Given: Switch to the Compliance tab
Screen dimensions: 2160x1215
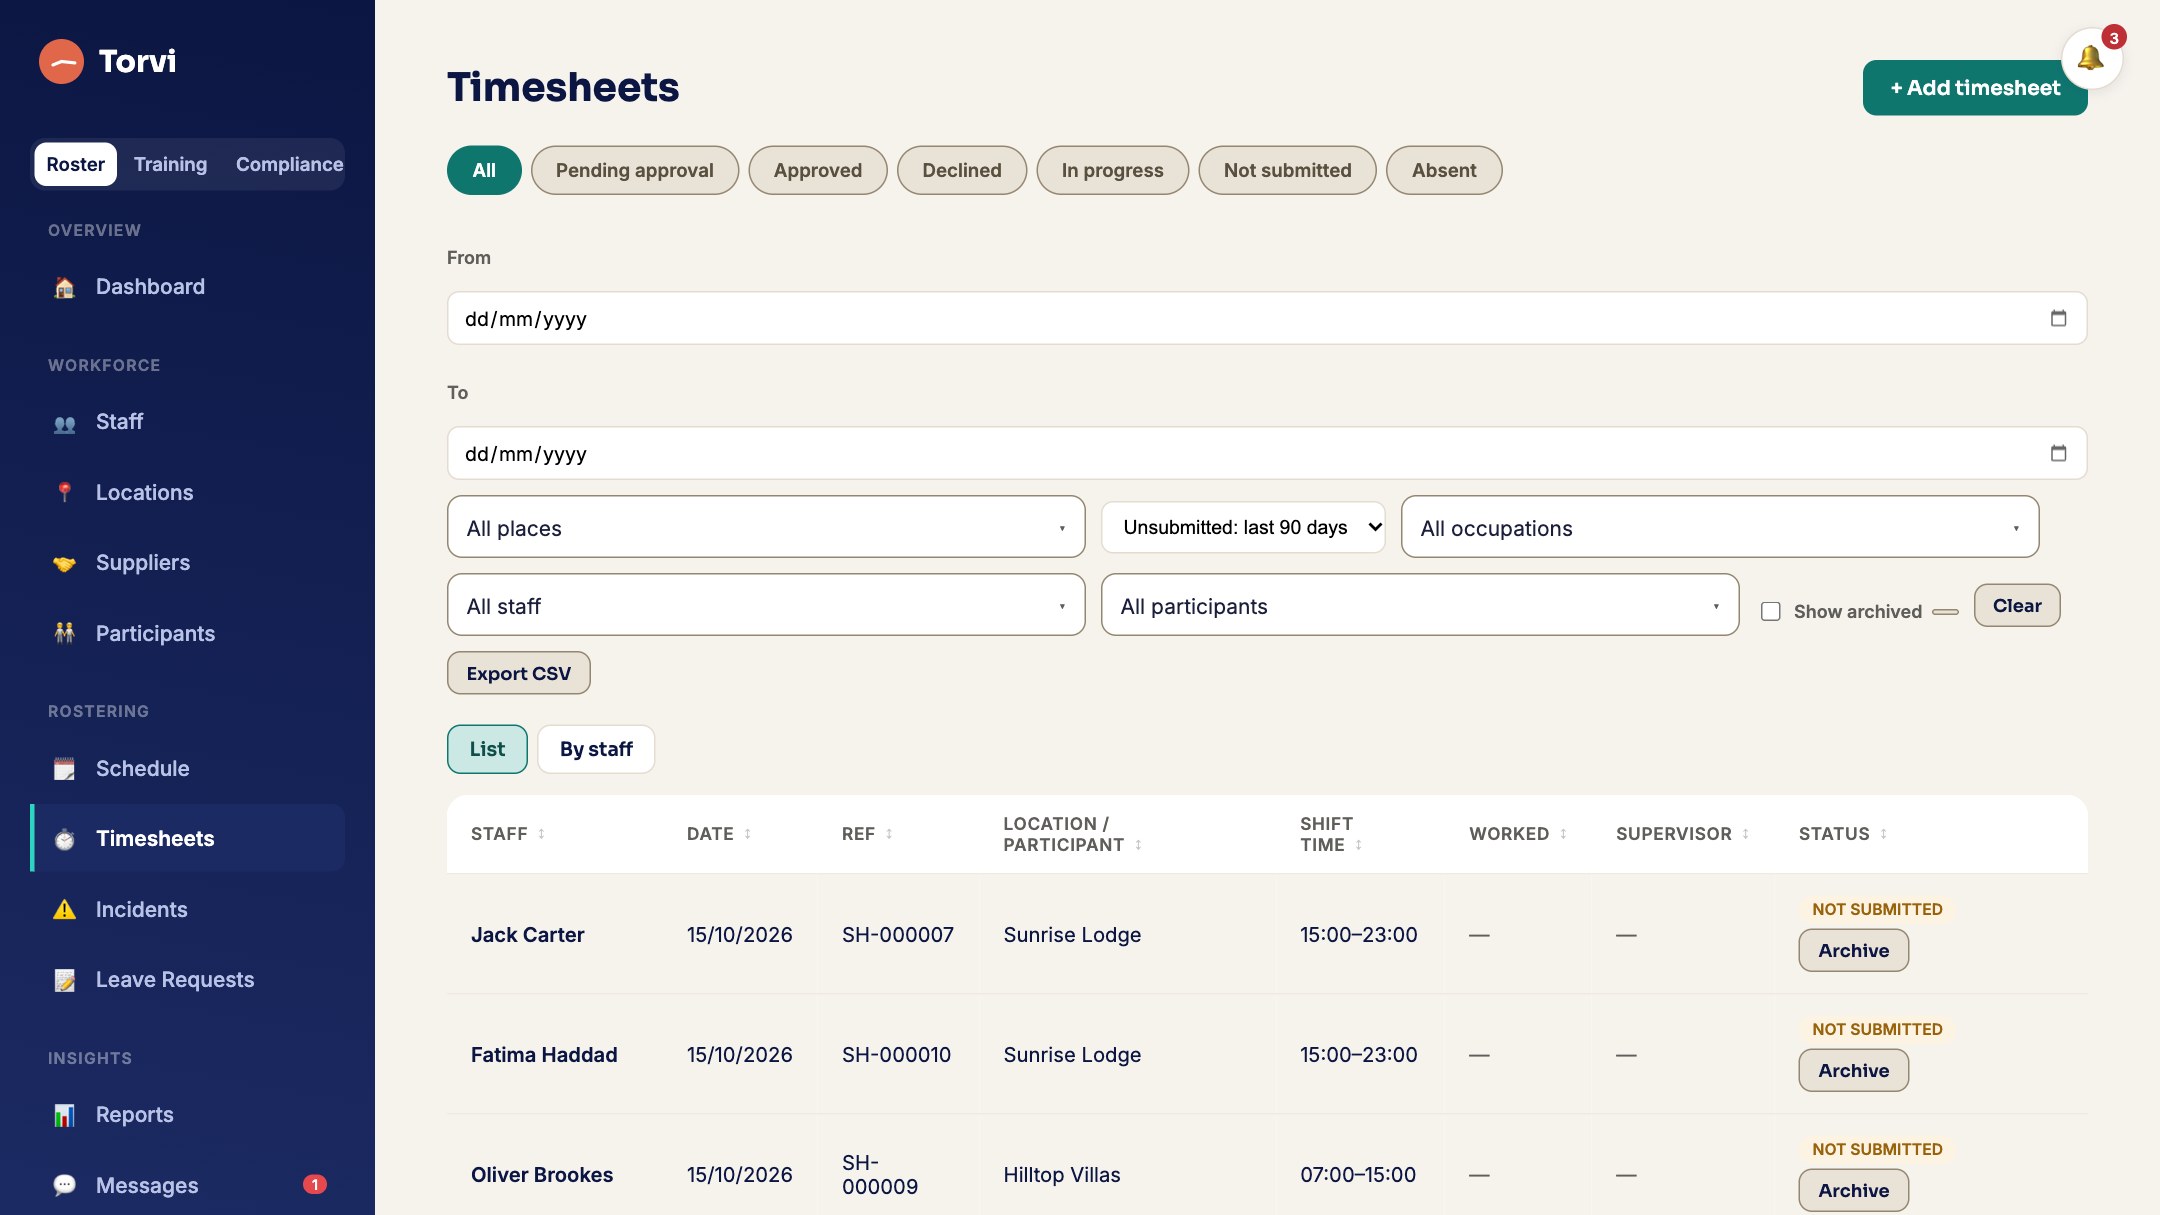Looking at the screenshot, I should coord(289,164).
